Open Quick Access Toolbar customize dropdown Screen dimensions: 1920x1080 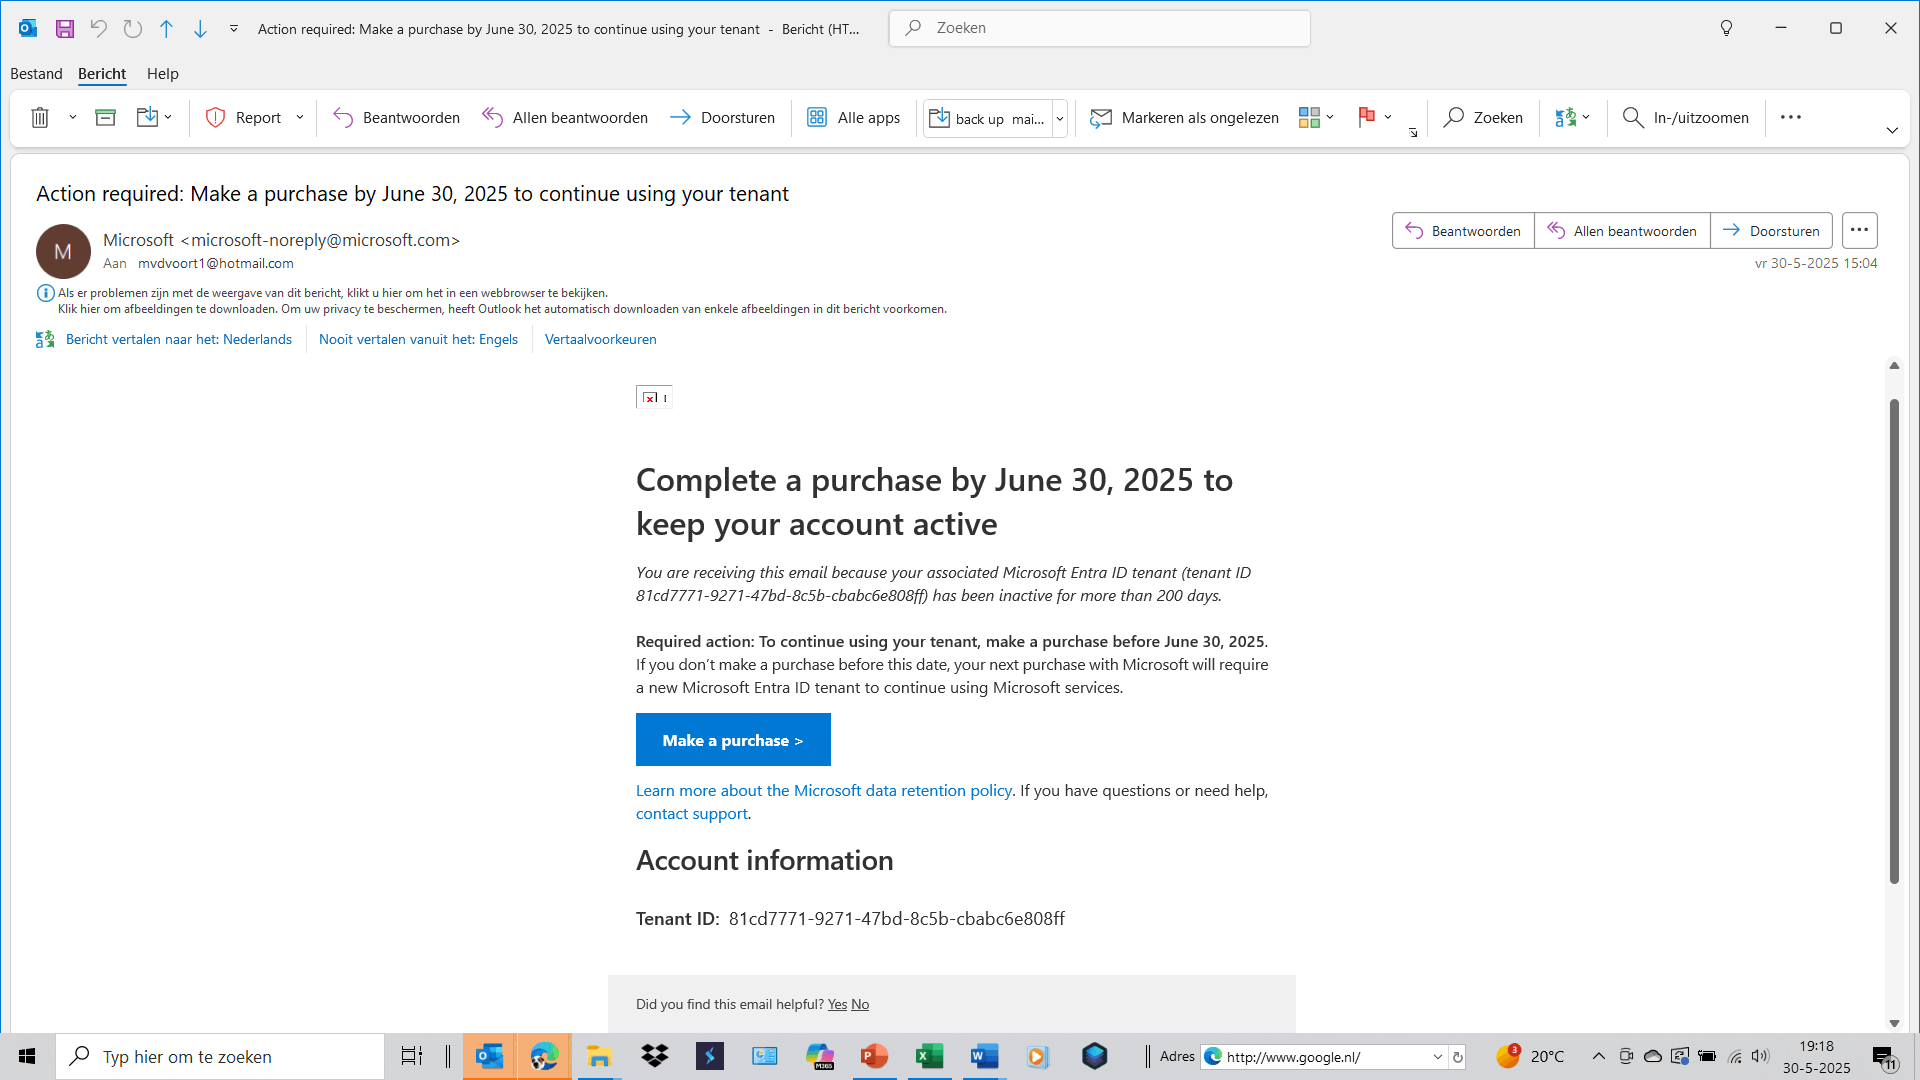coord(234,28)
